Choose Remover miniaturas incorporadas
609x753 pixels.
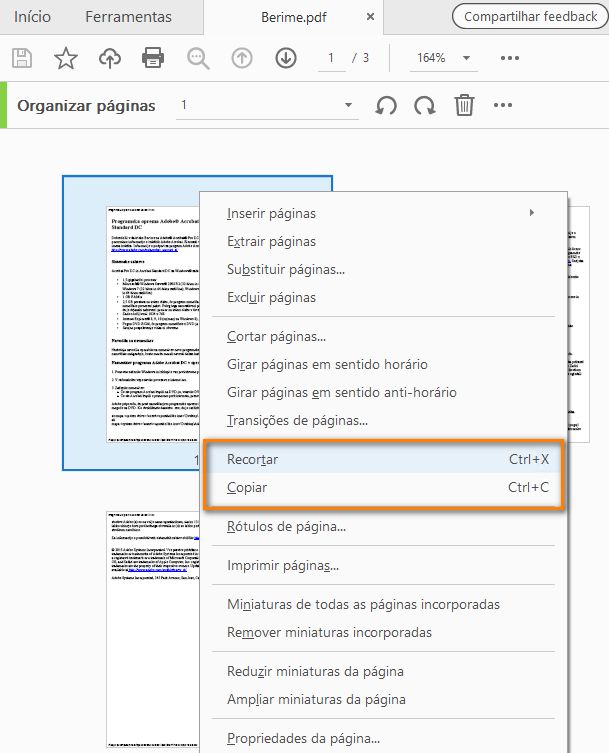[383, 632]
